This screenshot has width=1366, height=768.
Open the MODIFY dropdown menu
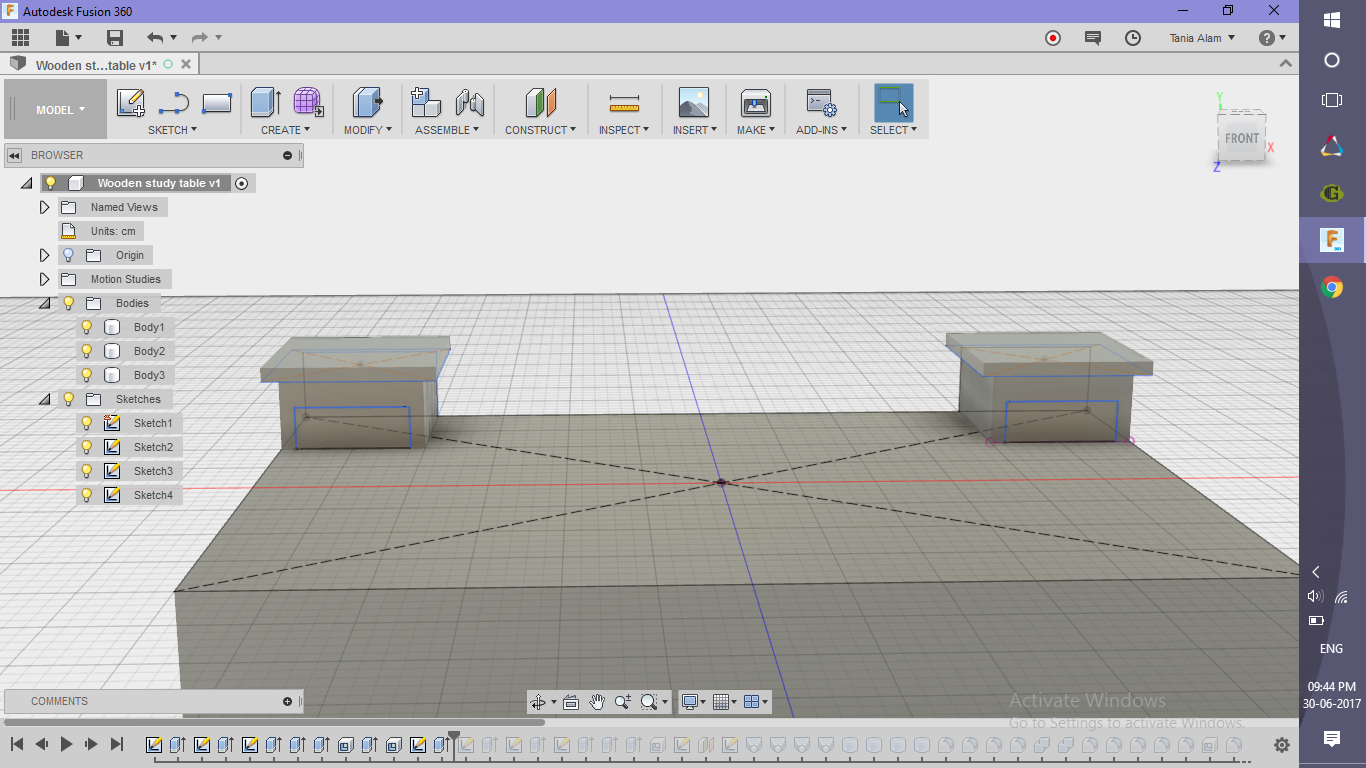tap(368, 130)
